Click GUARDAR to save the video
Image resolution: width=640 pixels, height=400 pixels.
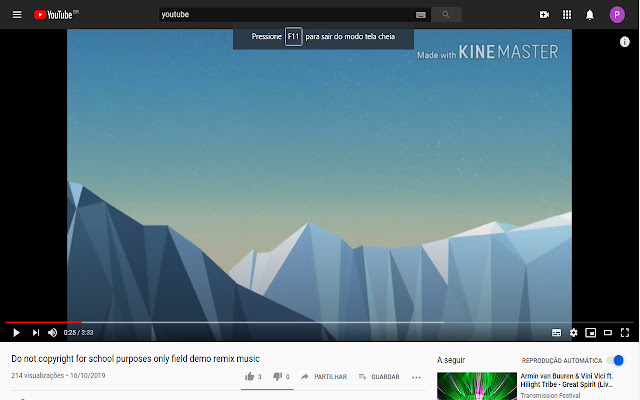click(379, 376)
